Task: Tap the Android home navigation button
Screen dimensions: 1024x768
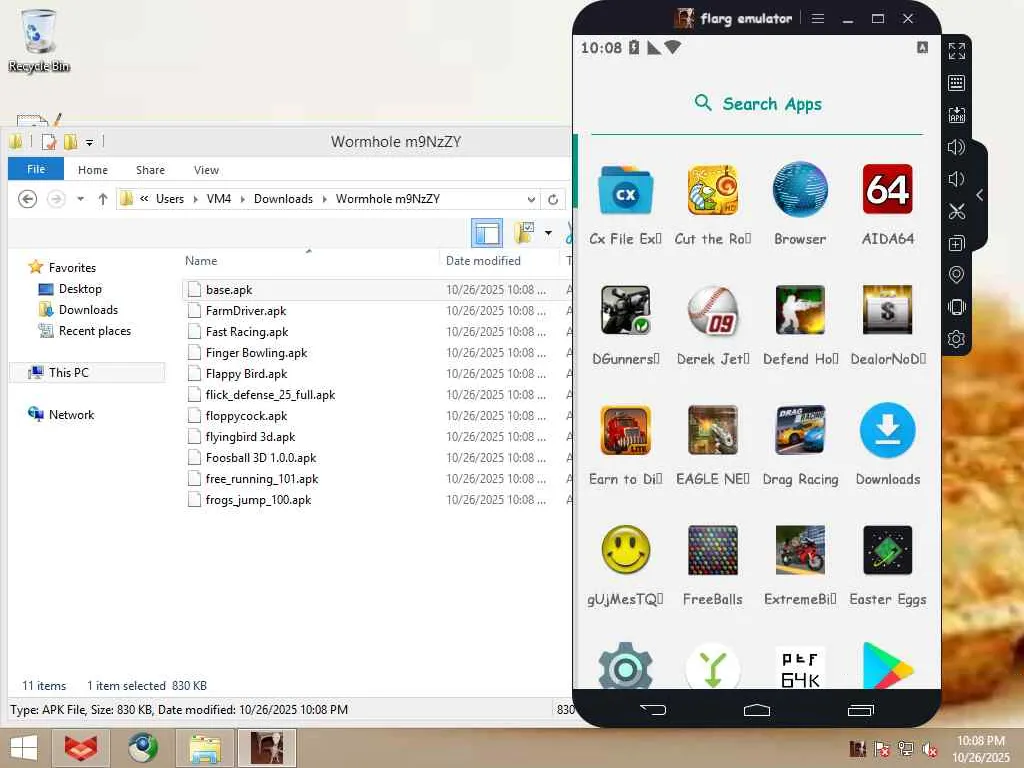Action: coord(757,710)
